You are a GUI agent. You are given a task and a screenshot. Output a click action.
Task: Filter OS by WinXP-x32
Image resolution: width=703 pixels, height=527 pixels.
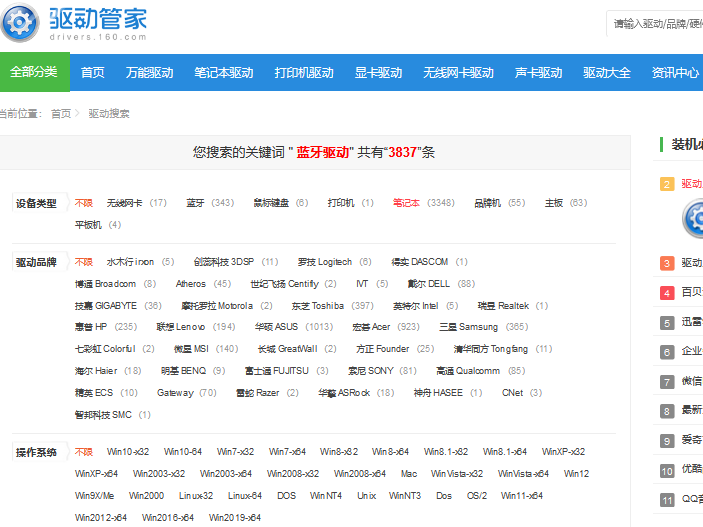click(x=563, y=452)
